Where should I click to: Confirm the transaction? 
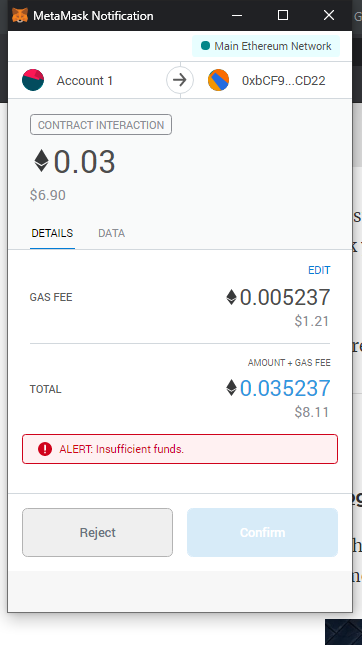[x=262, y=532]
